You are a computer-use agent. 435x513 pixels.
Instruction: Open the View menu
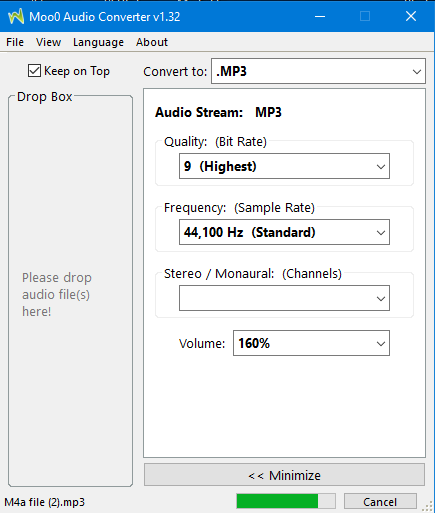[x=49, y=42]
